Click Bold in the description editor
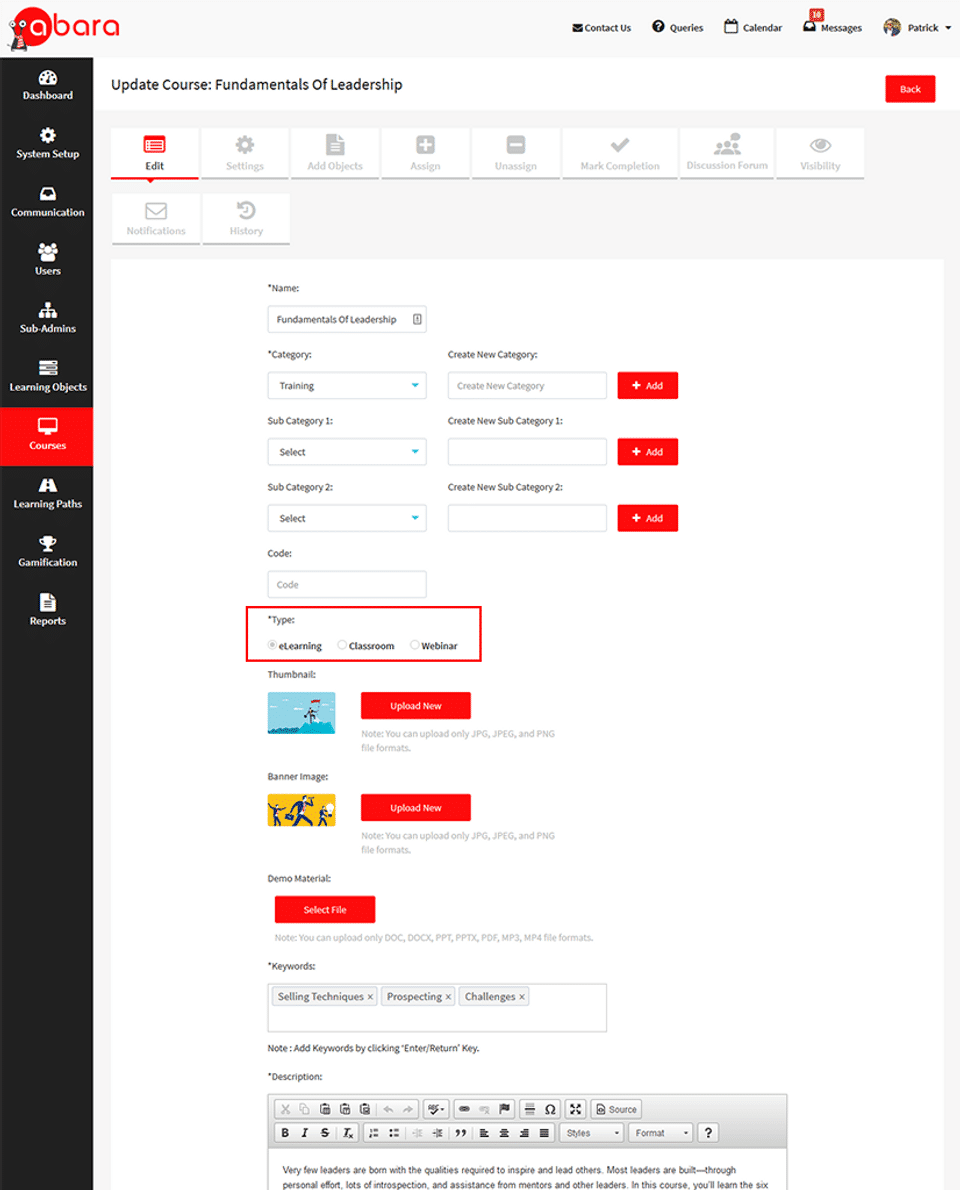960x1190 pixels. click(285, 1132)
